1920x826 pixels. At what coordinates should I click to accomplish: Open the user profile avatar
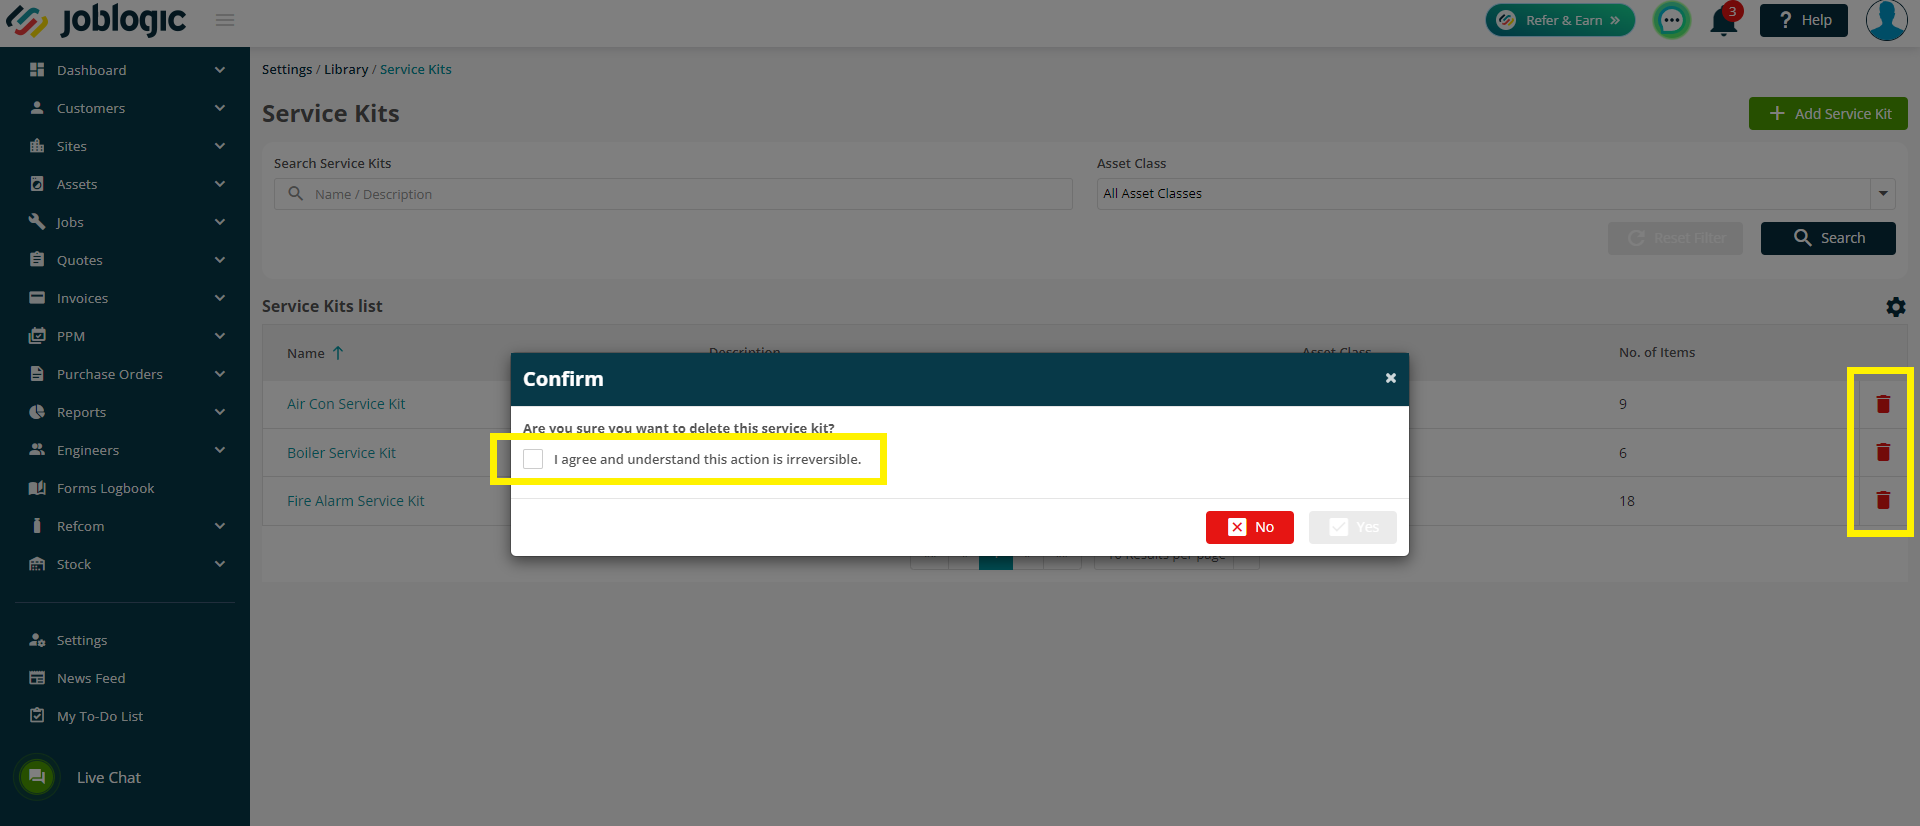(x=1886, y=20)
